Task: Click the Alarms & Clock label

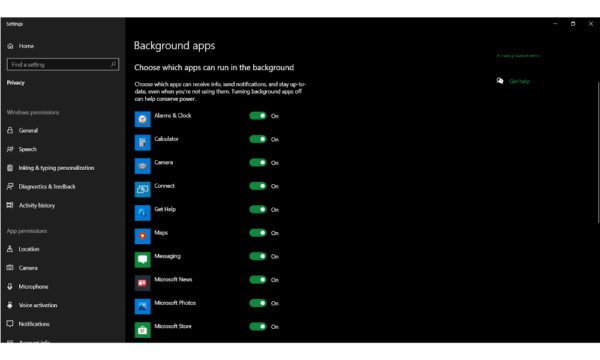Action: pos(173,116)
